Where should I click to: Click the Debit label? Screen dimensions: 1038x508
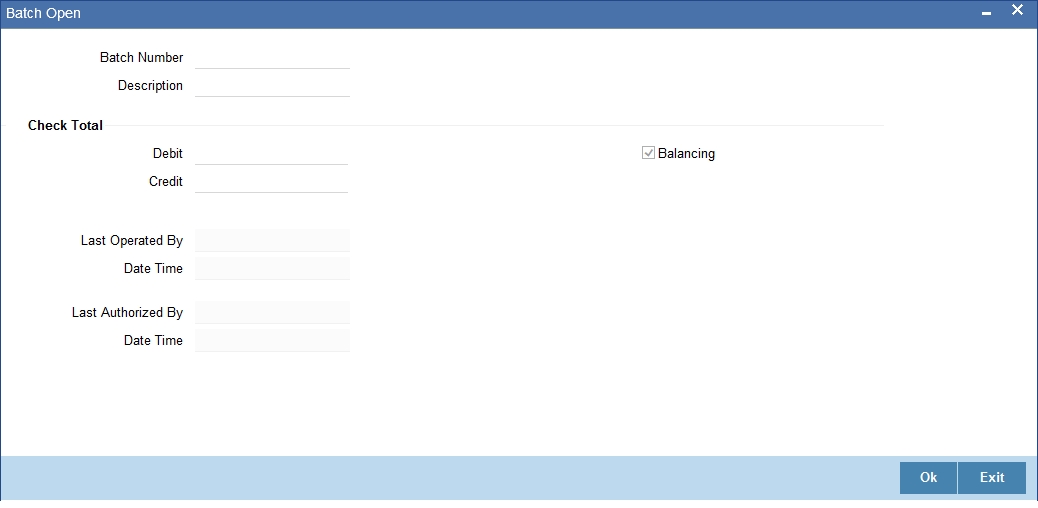[x=167, y=154]
